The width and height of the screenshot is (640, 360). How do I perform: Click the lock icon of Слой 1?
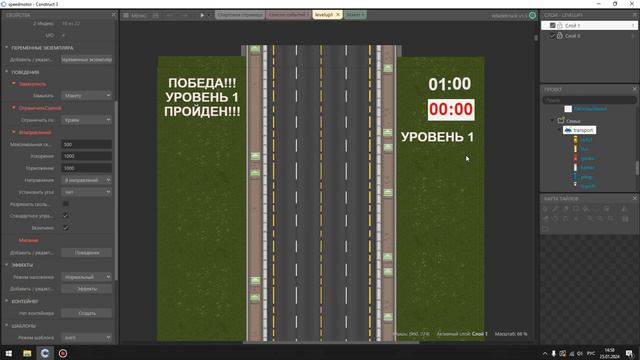pyautogui.click(x=560, y=25)
